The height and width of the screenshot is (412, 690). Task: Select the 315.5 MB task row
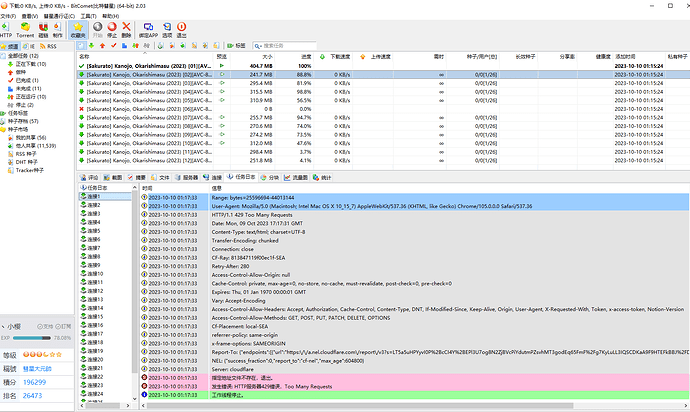click(383, 92)
